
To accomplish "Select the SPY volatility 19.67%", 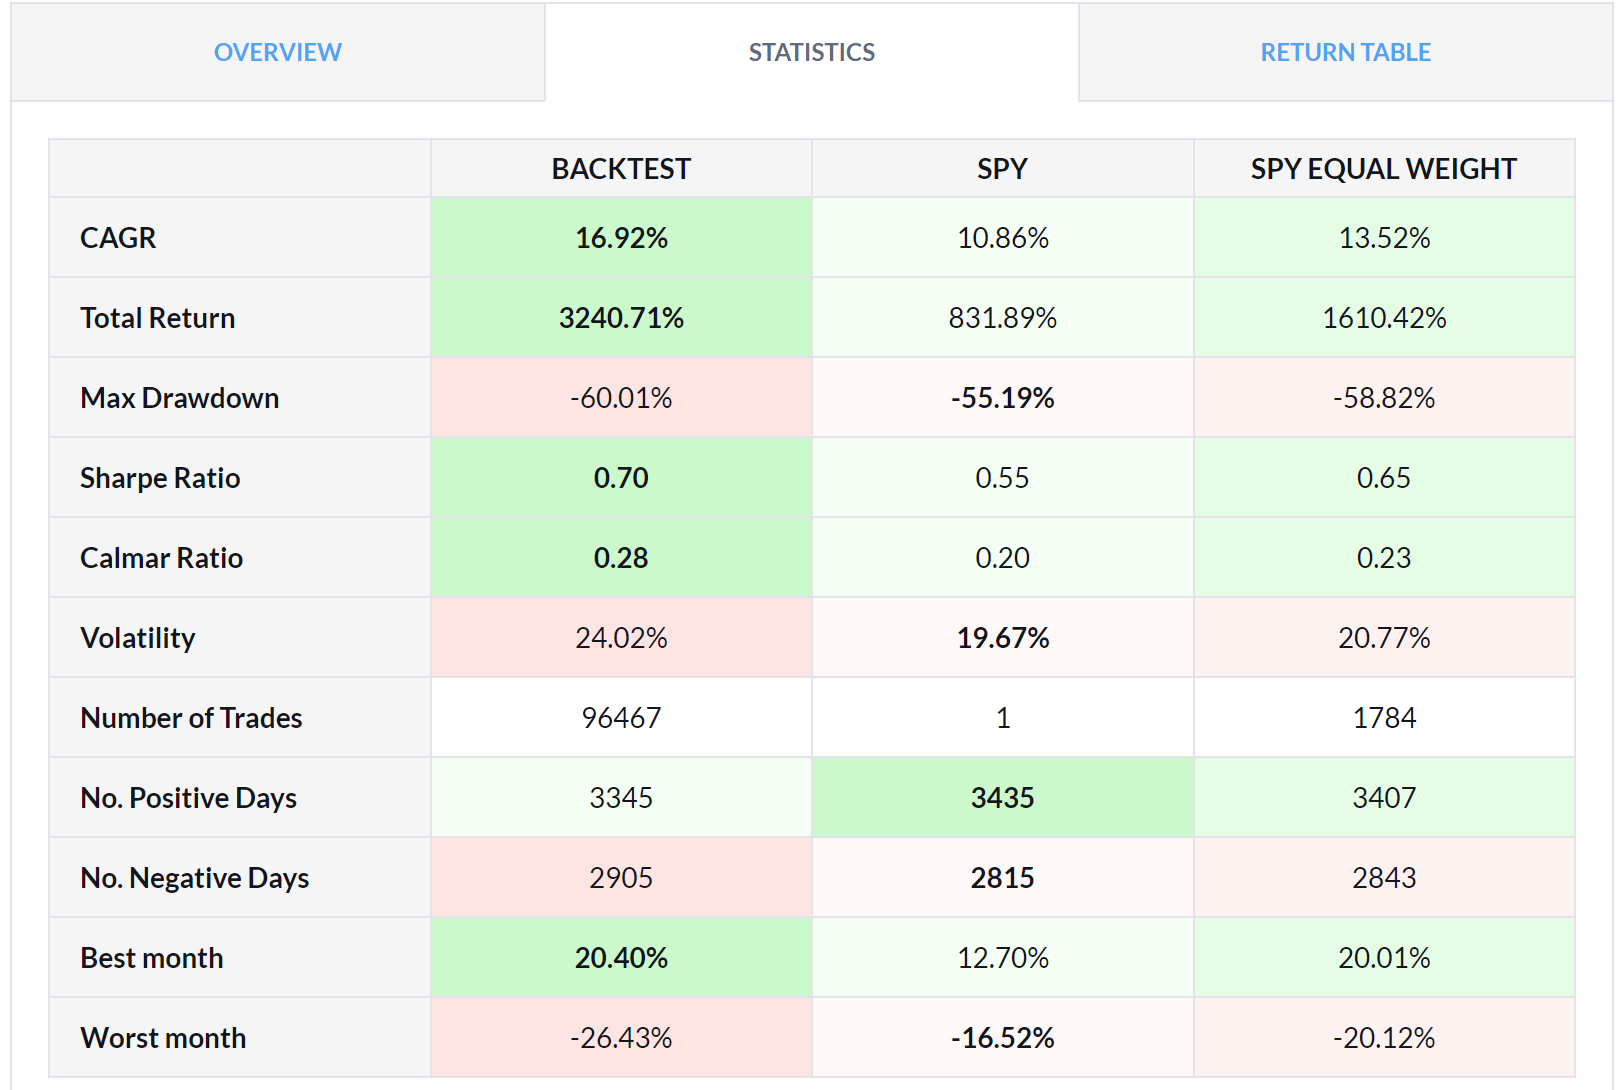I will click(1003, 638).
